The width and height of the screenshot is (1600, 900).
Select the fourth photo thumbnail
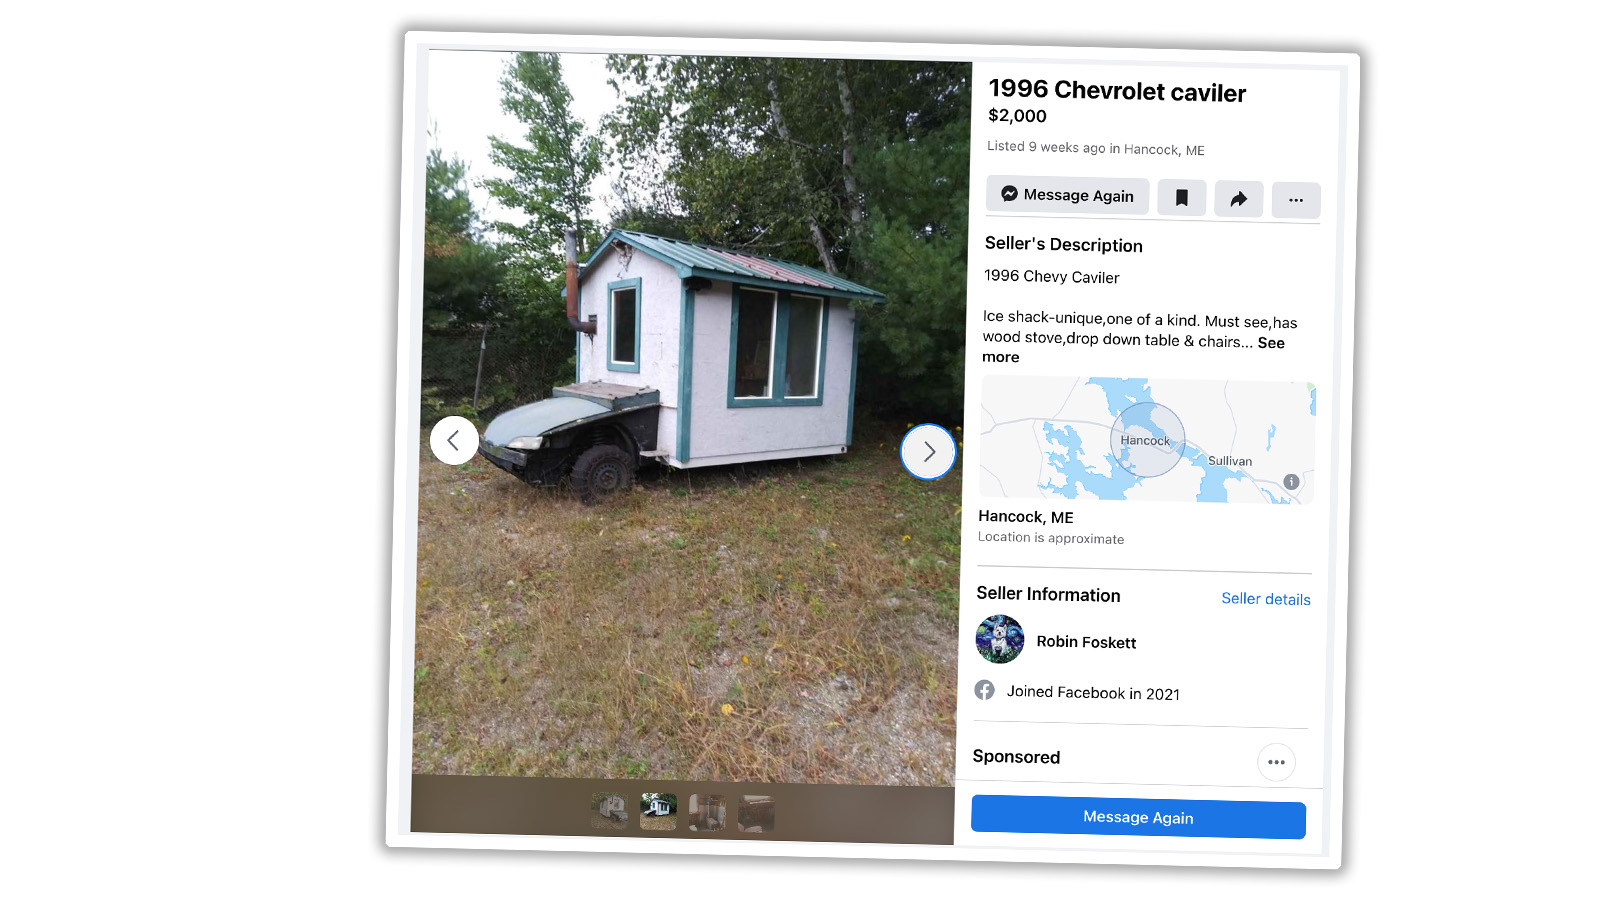(756, 814)
